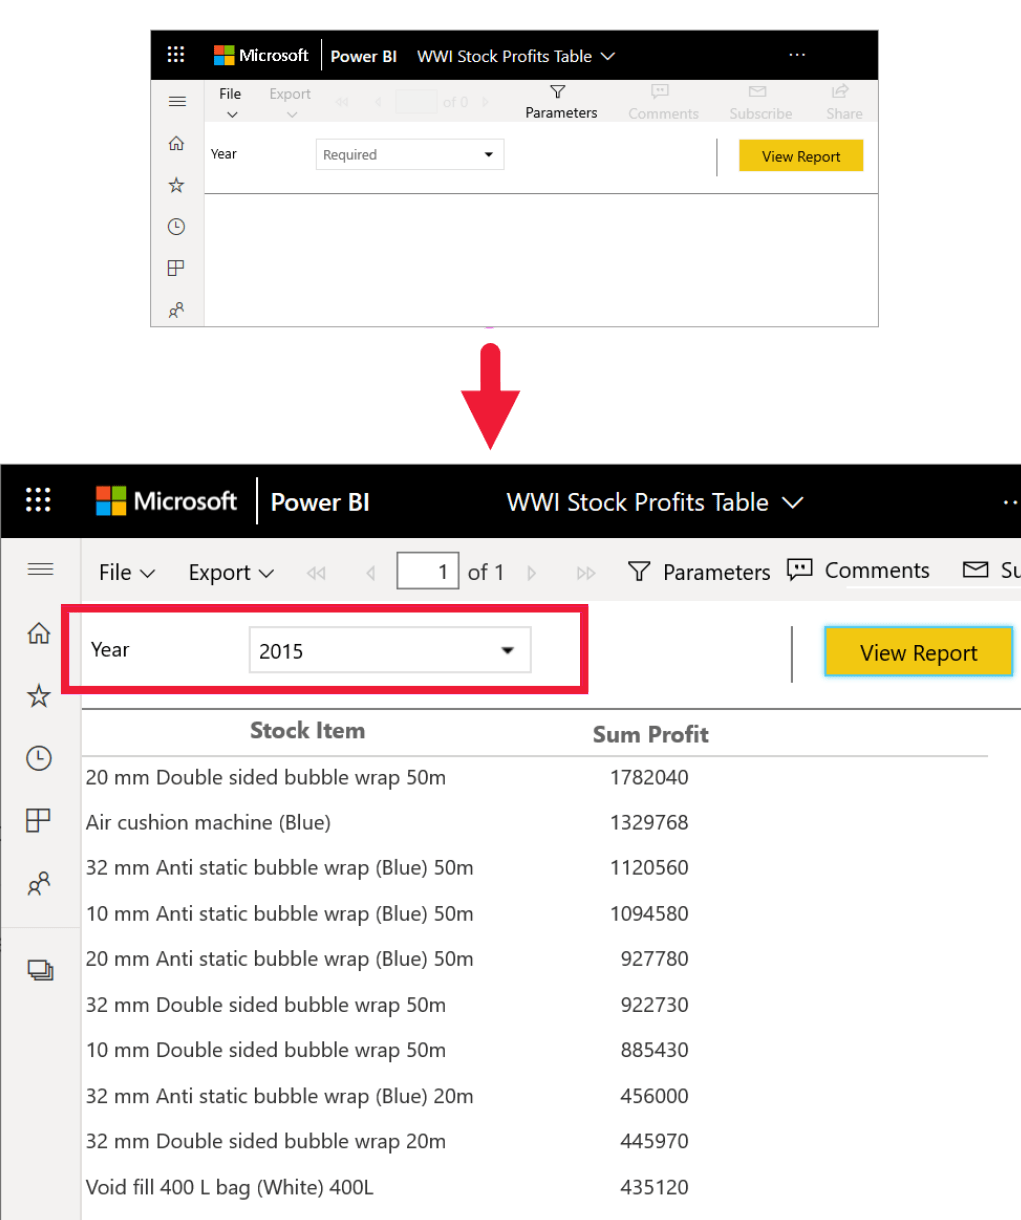
Task: Click Power BI label in the empty-report header
Action: 364,56
